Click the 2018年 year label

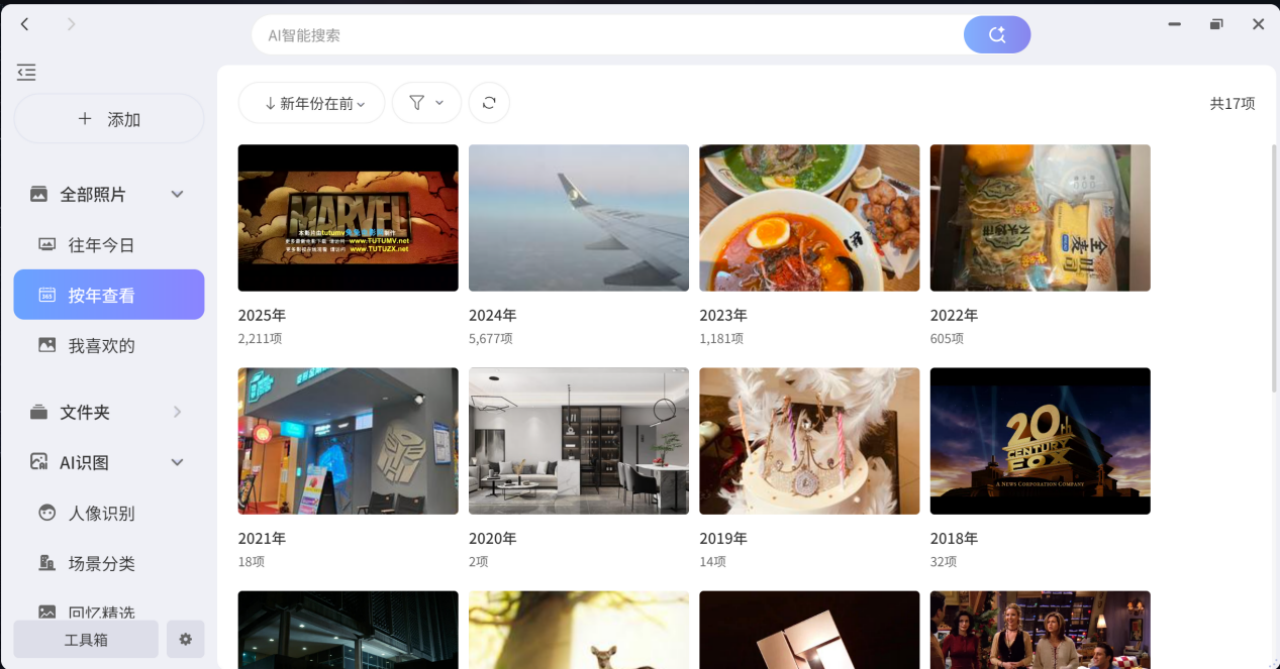954,538
